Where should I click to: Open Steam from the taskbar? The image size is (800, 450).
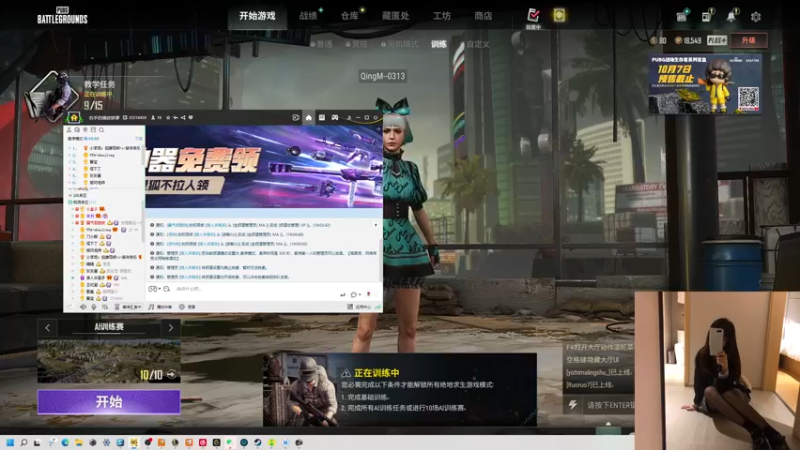258,442
